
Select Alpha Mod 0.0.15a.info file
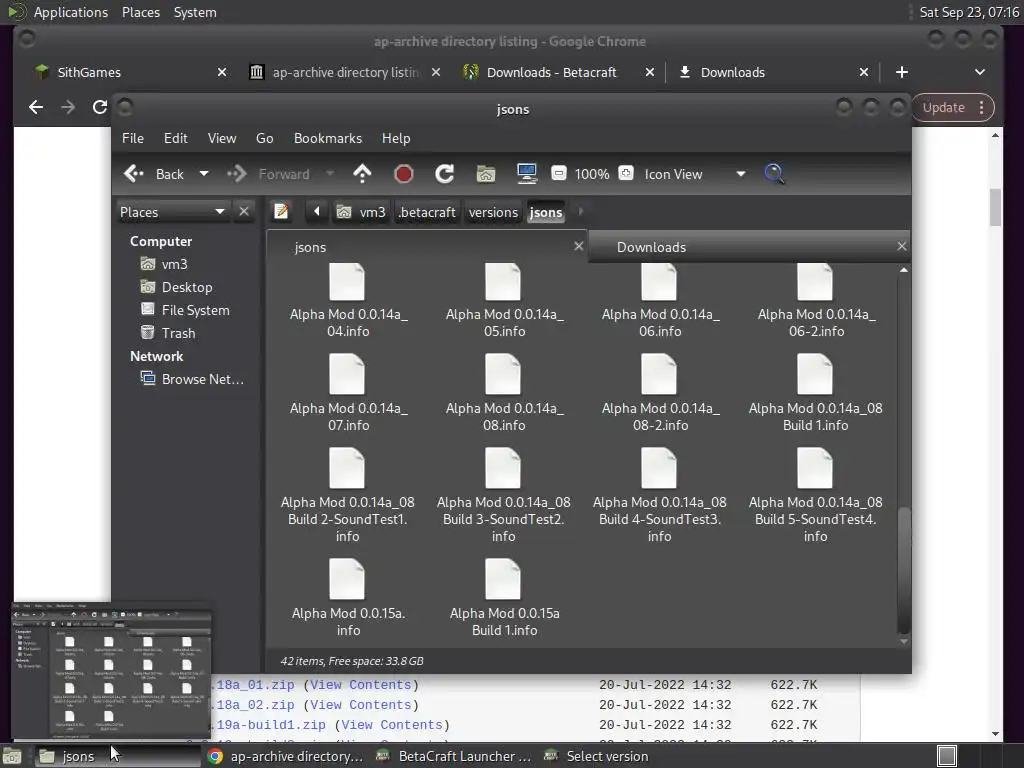coord(348,598)
